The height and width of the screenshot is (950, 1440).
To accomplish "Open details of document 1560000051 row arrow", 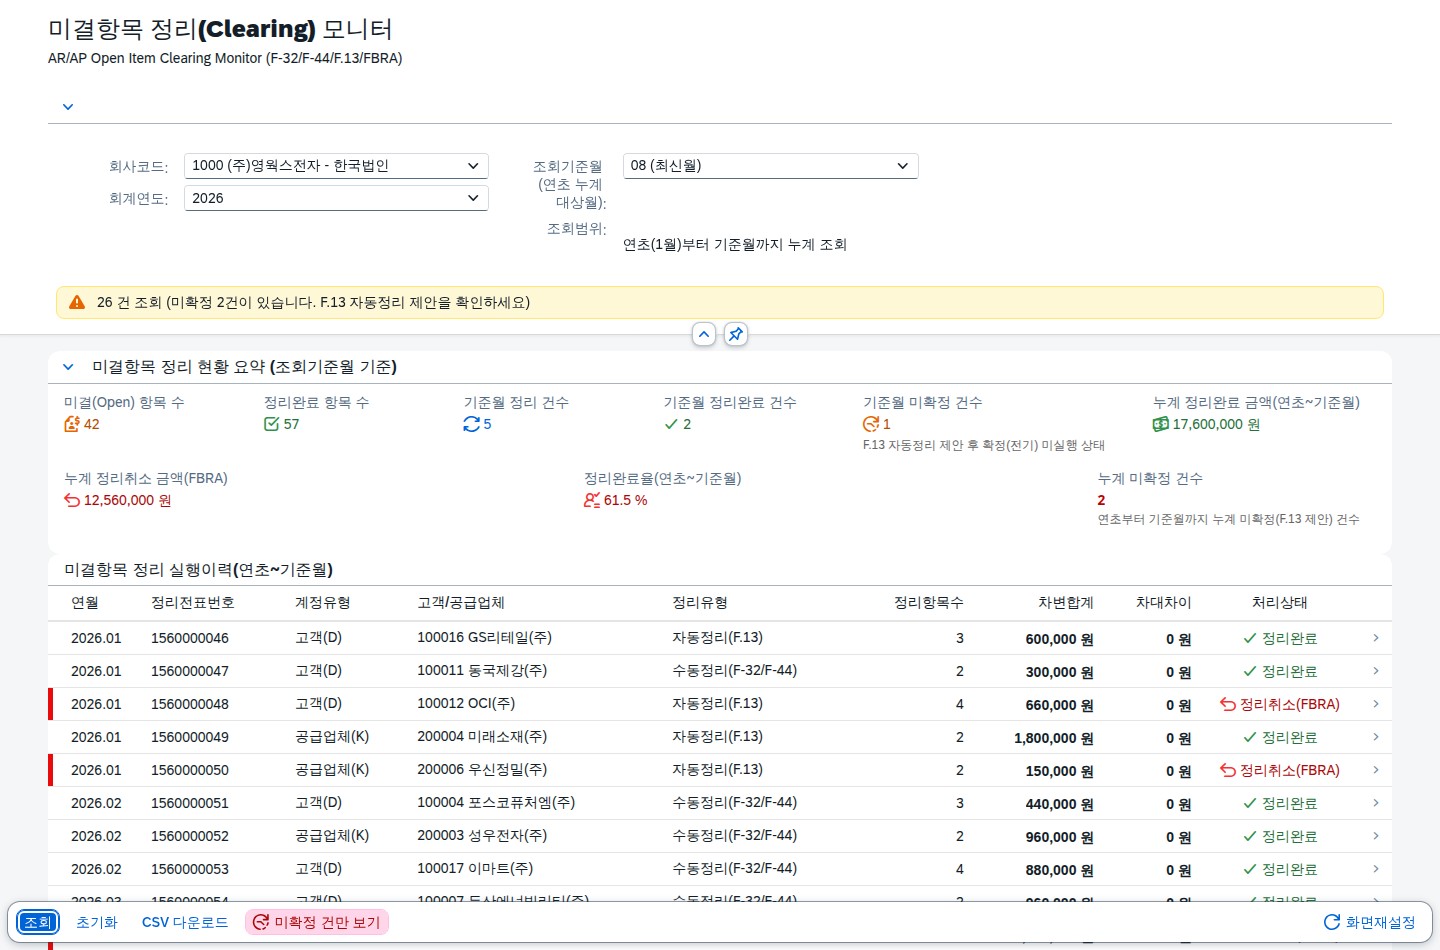I will [1376, 803].
